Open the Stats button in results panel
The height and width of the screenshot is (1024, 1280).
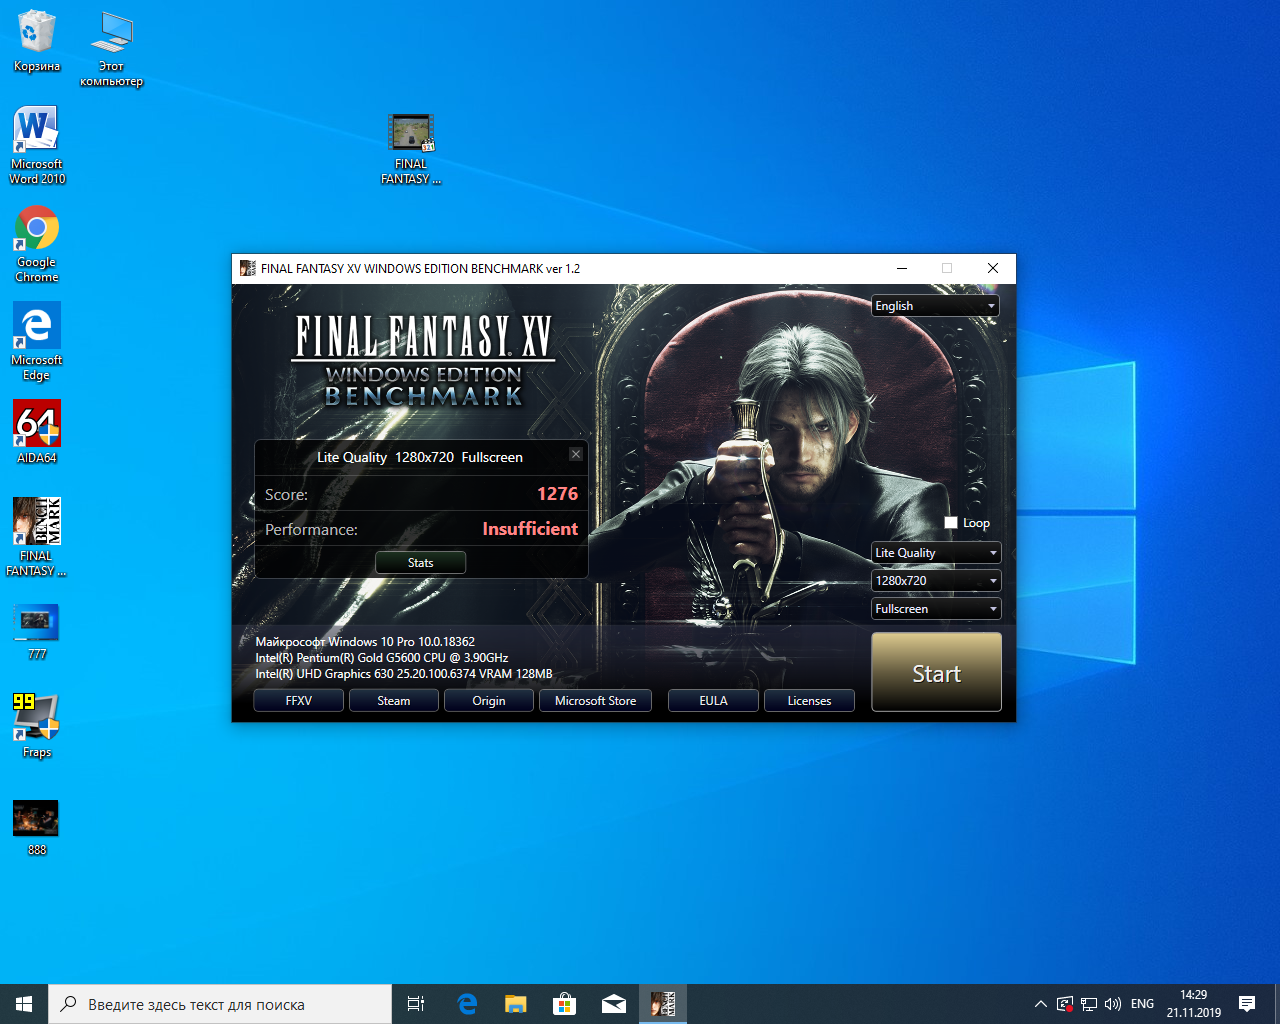(x=420, y=563)
